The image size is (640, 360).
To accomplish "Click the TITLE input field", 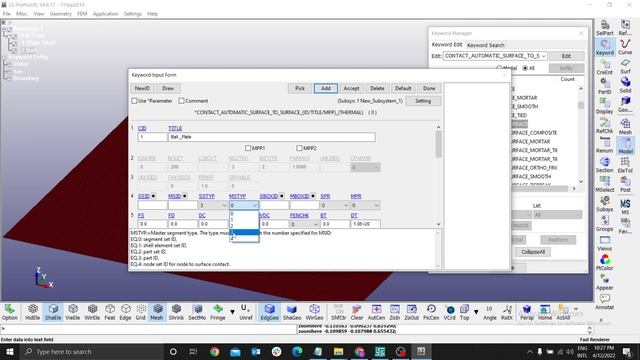I will coord(272,137).
